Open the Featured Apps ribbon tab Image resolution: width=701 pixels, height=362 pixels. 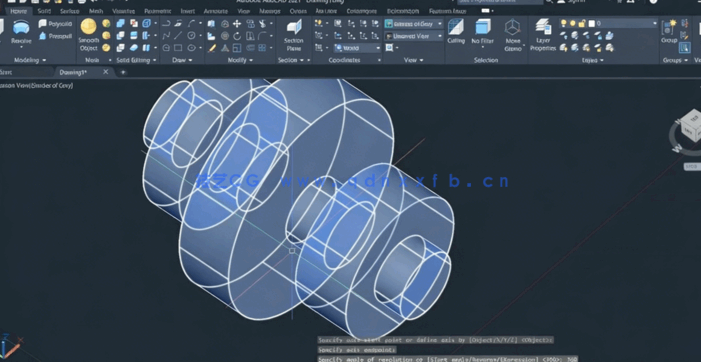click(448, 11)
